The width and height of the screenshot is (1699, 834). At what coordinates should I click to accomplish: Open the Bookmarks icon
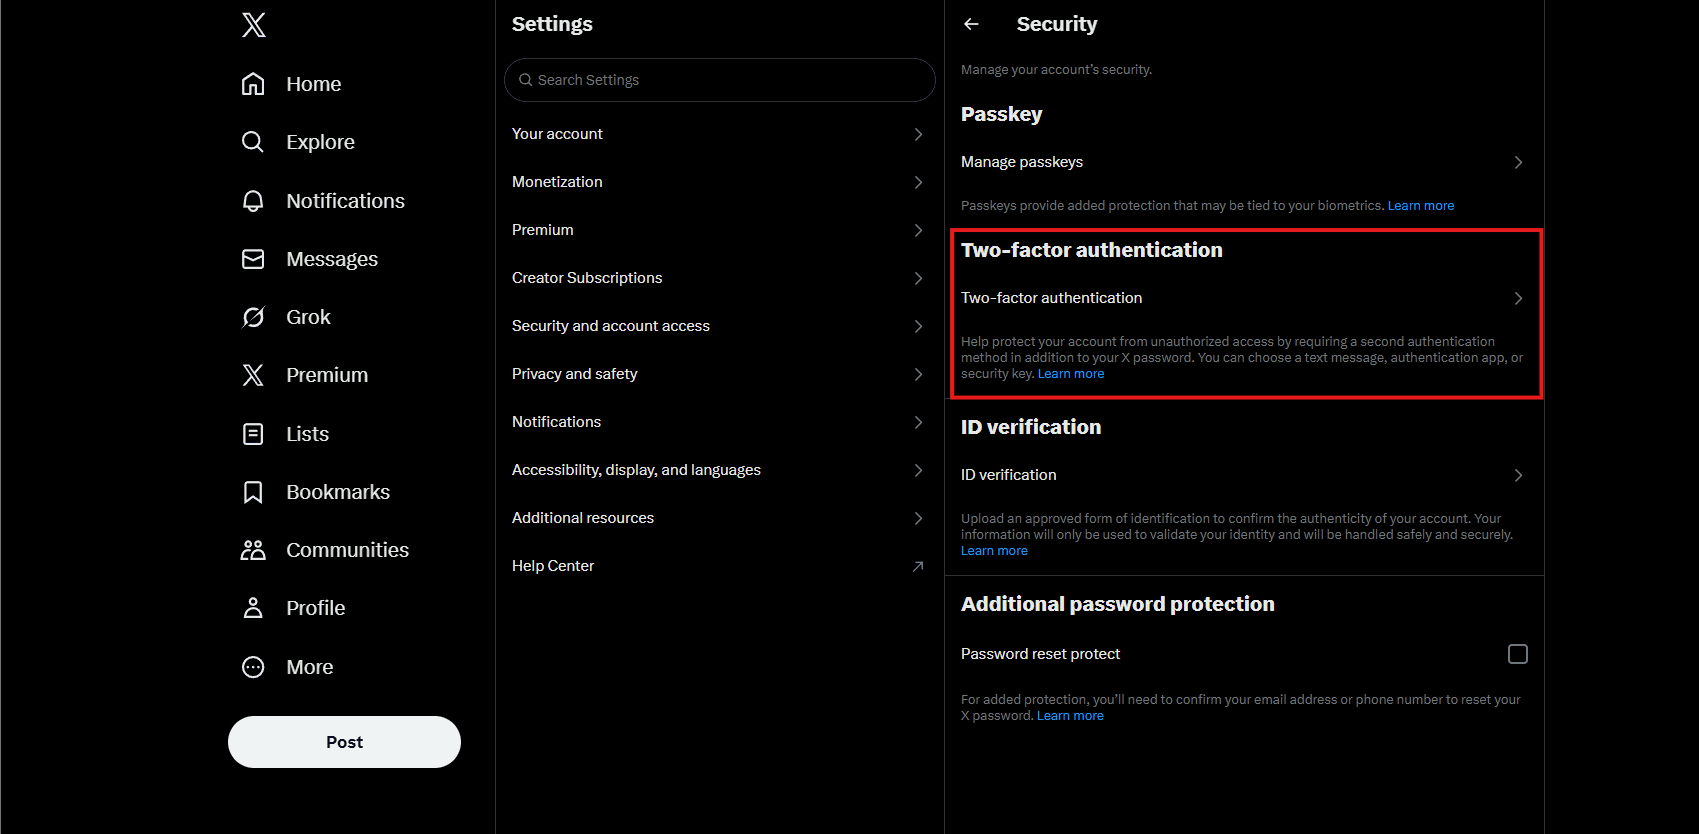pos(253,491)
